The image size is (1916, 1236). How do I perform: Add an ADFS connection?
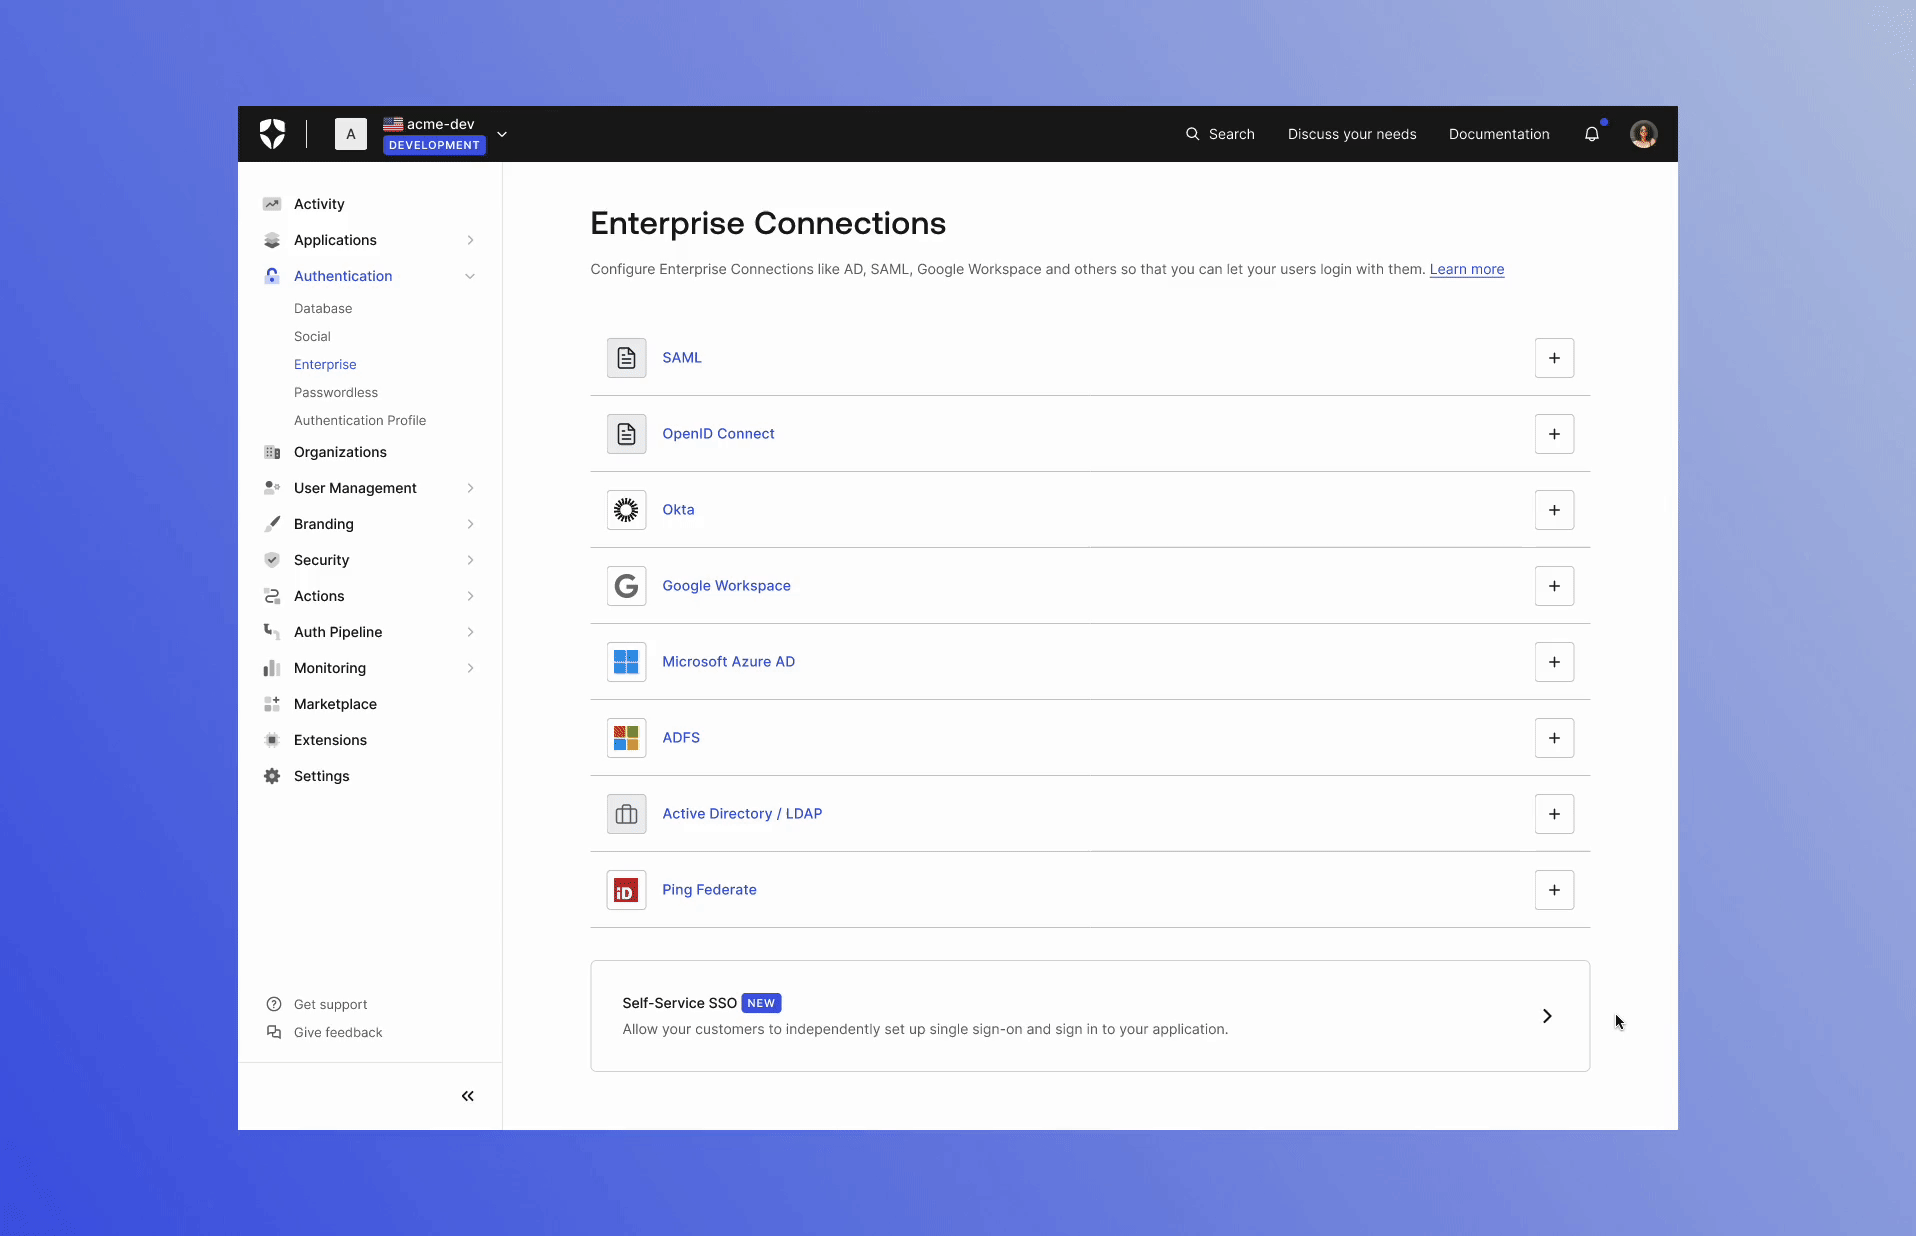[x=1555, y=738]
